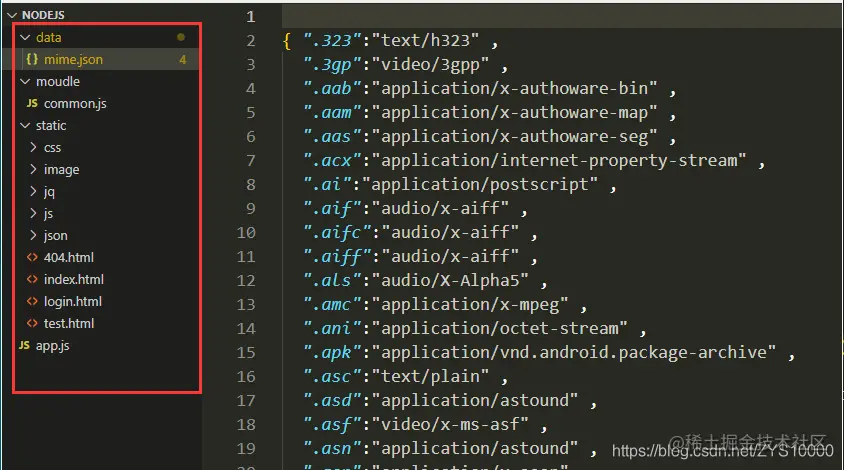Viewport: 844px width, 470px height.
Task: Click the ".aiff" key
Action: (337, 257)
